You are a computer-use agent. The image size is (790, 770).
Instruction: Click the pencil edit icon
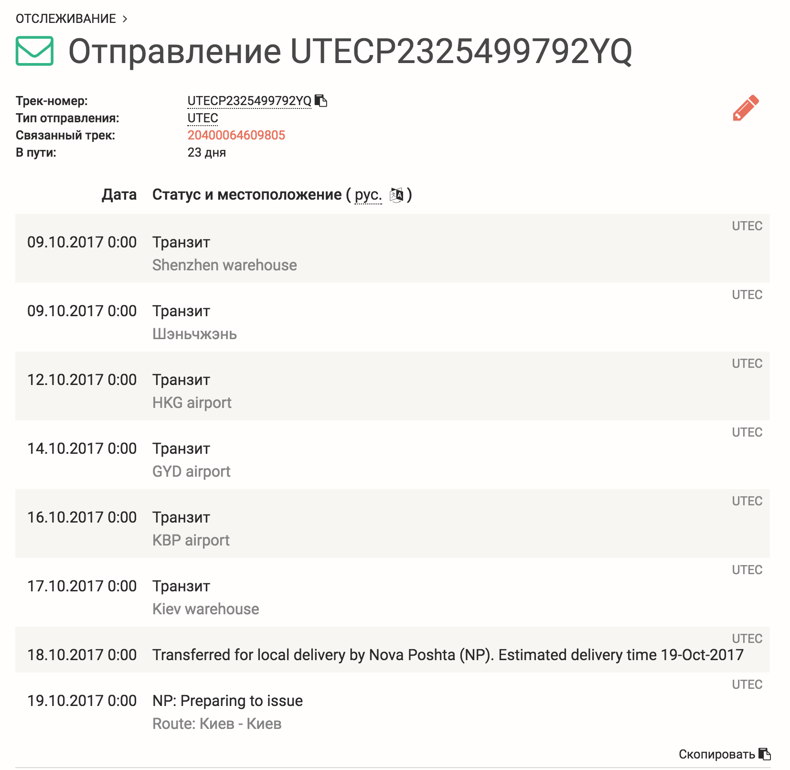745,108
